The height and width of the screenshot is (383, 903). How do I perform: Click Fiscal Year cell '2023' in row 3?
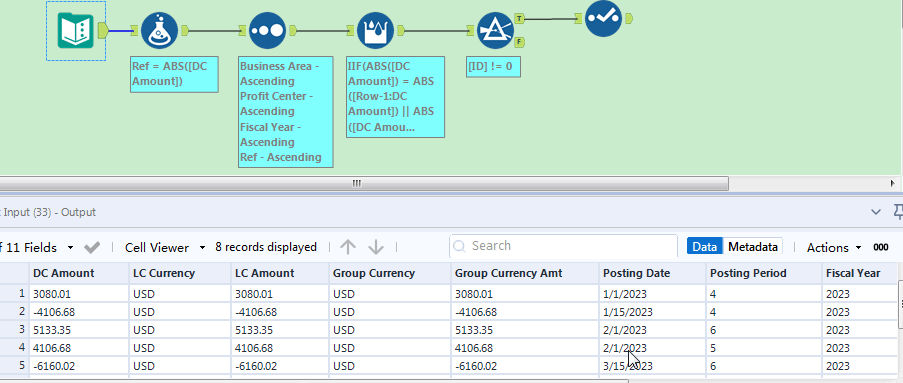click(859, 330)
